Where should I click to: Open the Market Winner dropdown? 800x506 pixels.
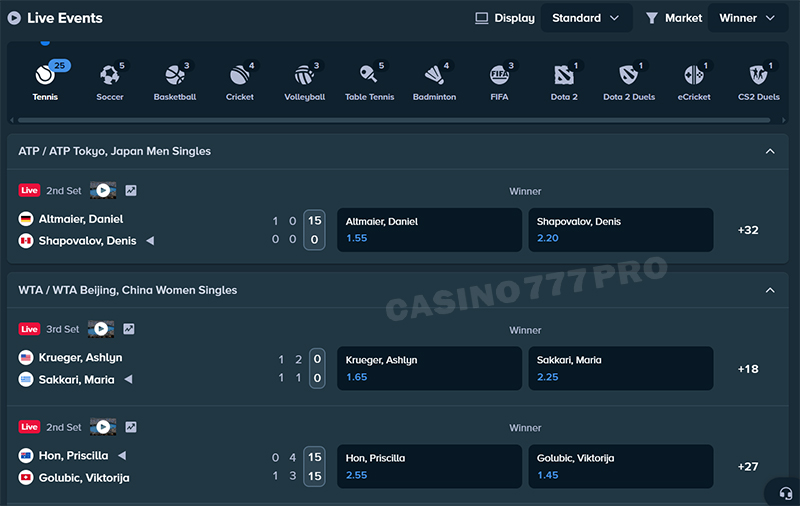coord(748,18)
